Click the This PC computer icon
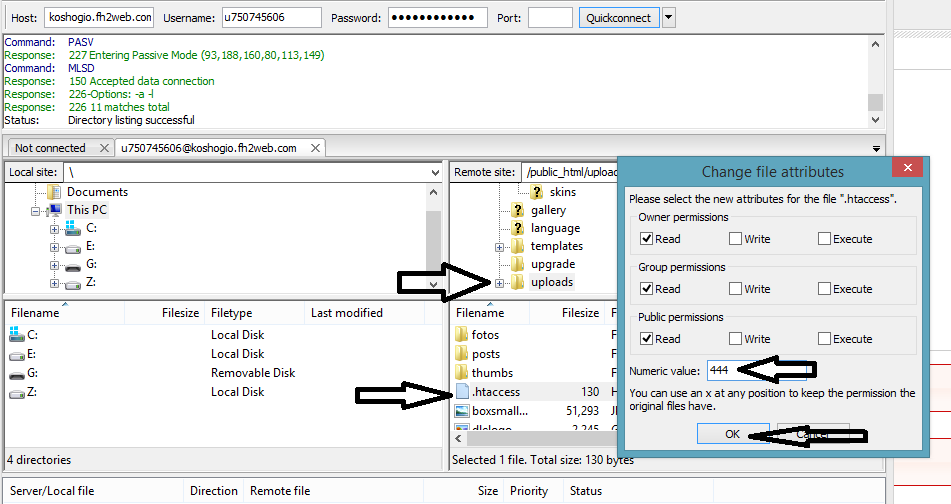The width and height of the screenshot is (951, 504). click(x=55, y=210)
